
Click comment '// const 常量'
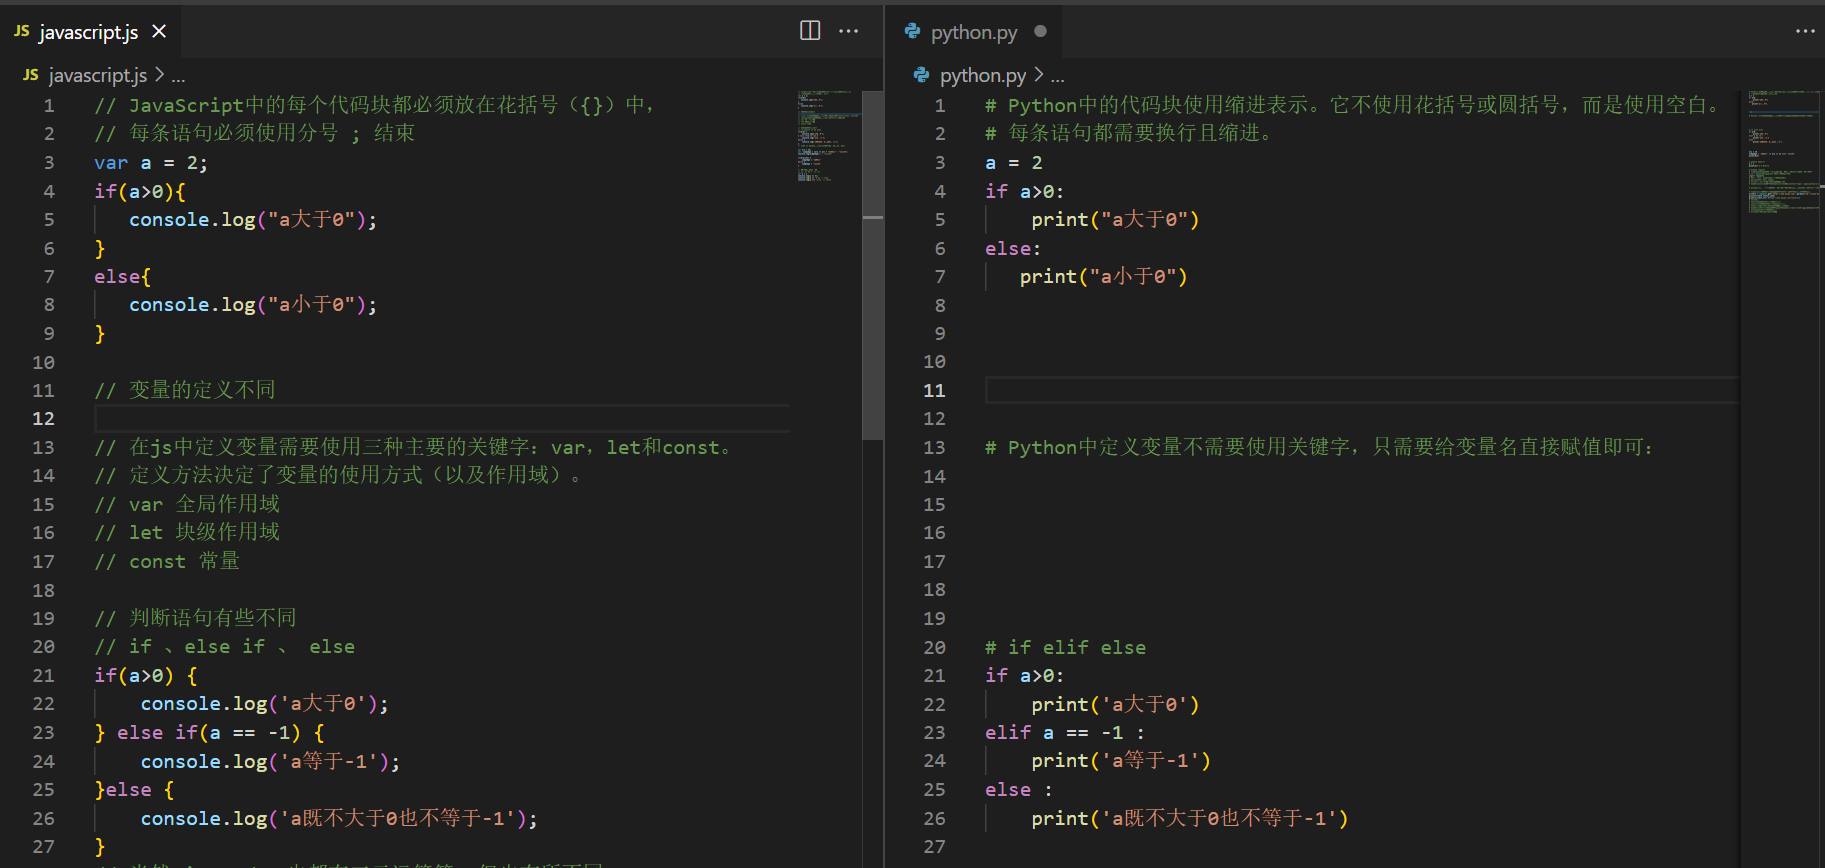coord(167,561)
